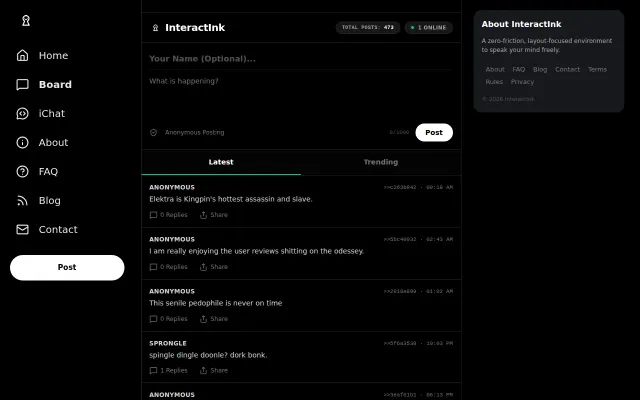Open the Privacy footer link
This screenshot has width=640, height=400.
tap(522, 82)
